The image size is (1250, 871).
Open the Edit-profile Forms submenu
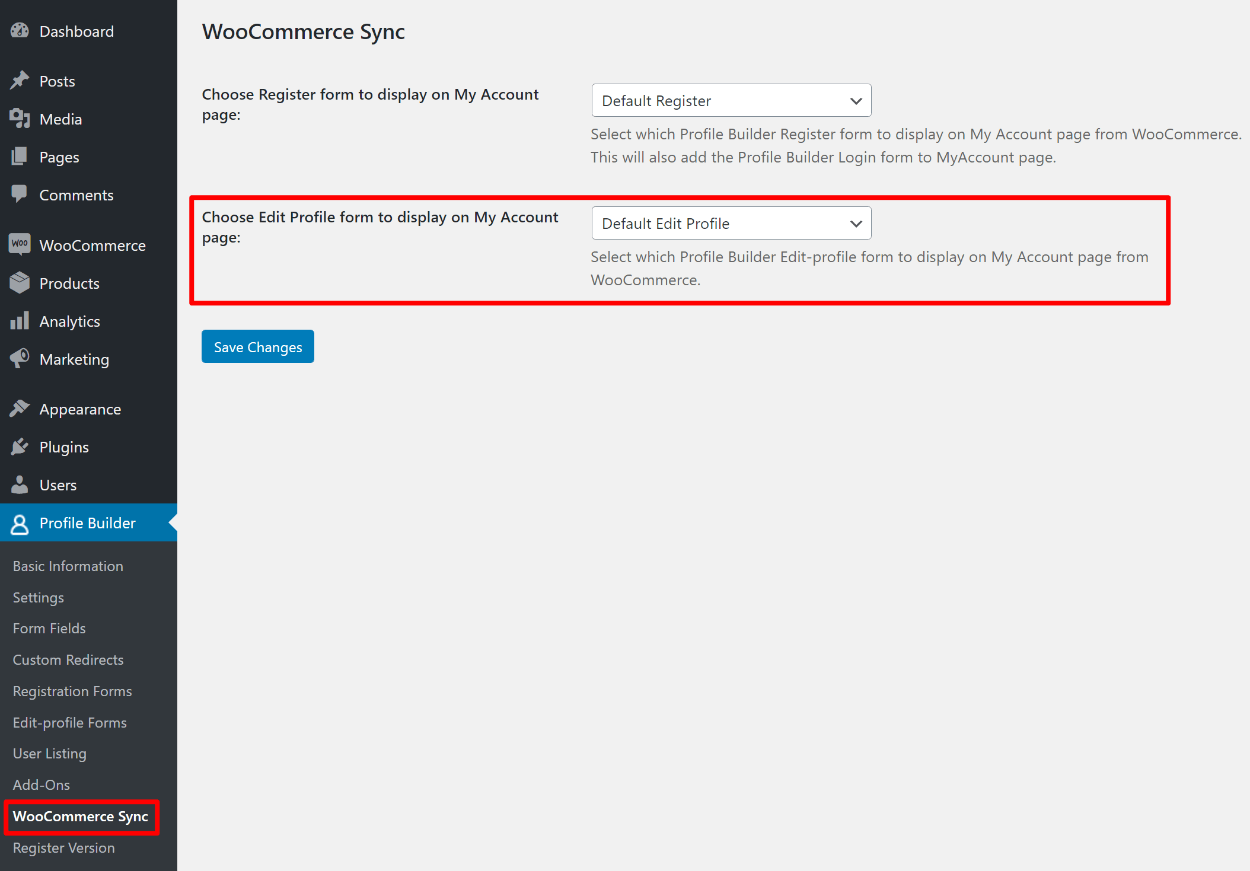(70, 722)
